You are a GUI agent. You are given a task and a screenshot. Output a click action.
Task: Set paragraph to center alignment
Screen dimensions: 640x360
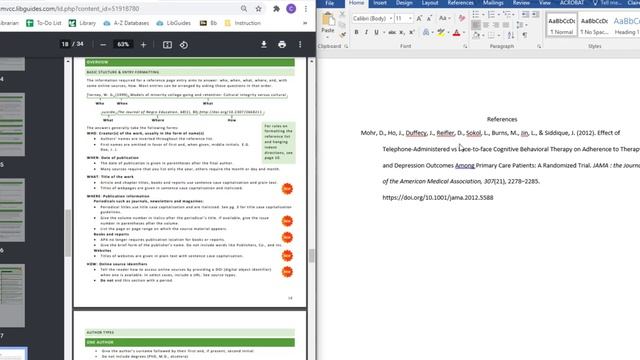486,25
